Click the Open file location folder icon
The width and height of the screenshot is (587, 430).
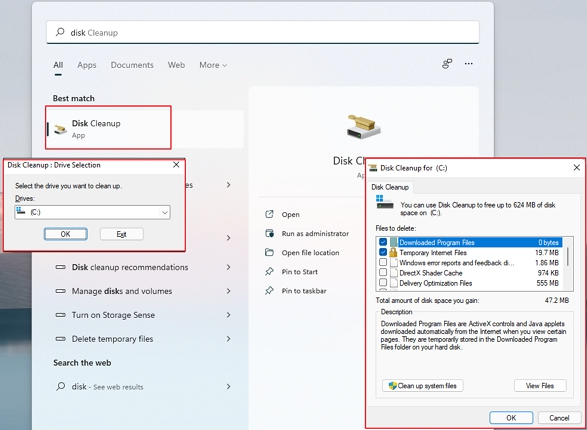click(x=269, y=252)
